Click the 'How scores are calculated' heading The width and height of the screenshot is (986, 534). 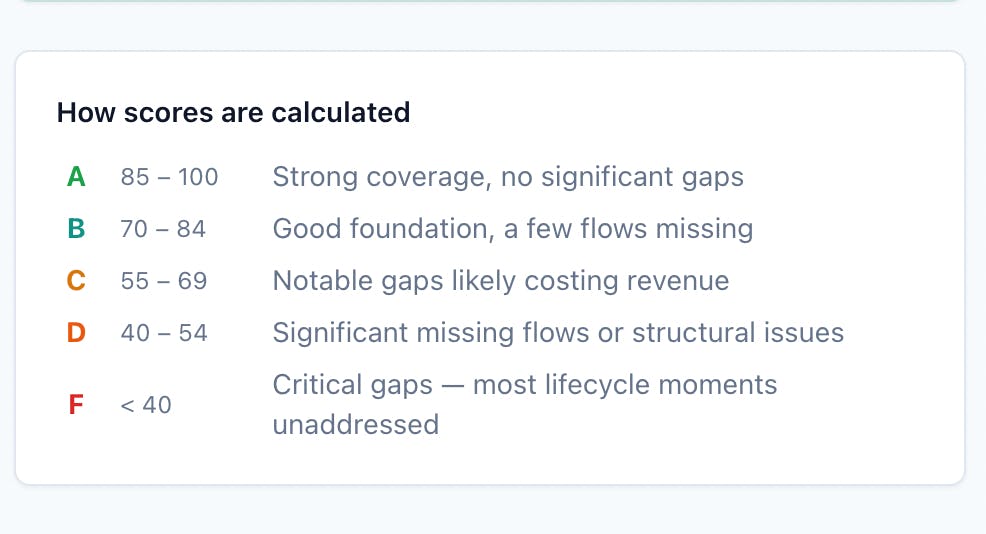click(233, 113)
